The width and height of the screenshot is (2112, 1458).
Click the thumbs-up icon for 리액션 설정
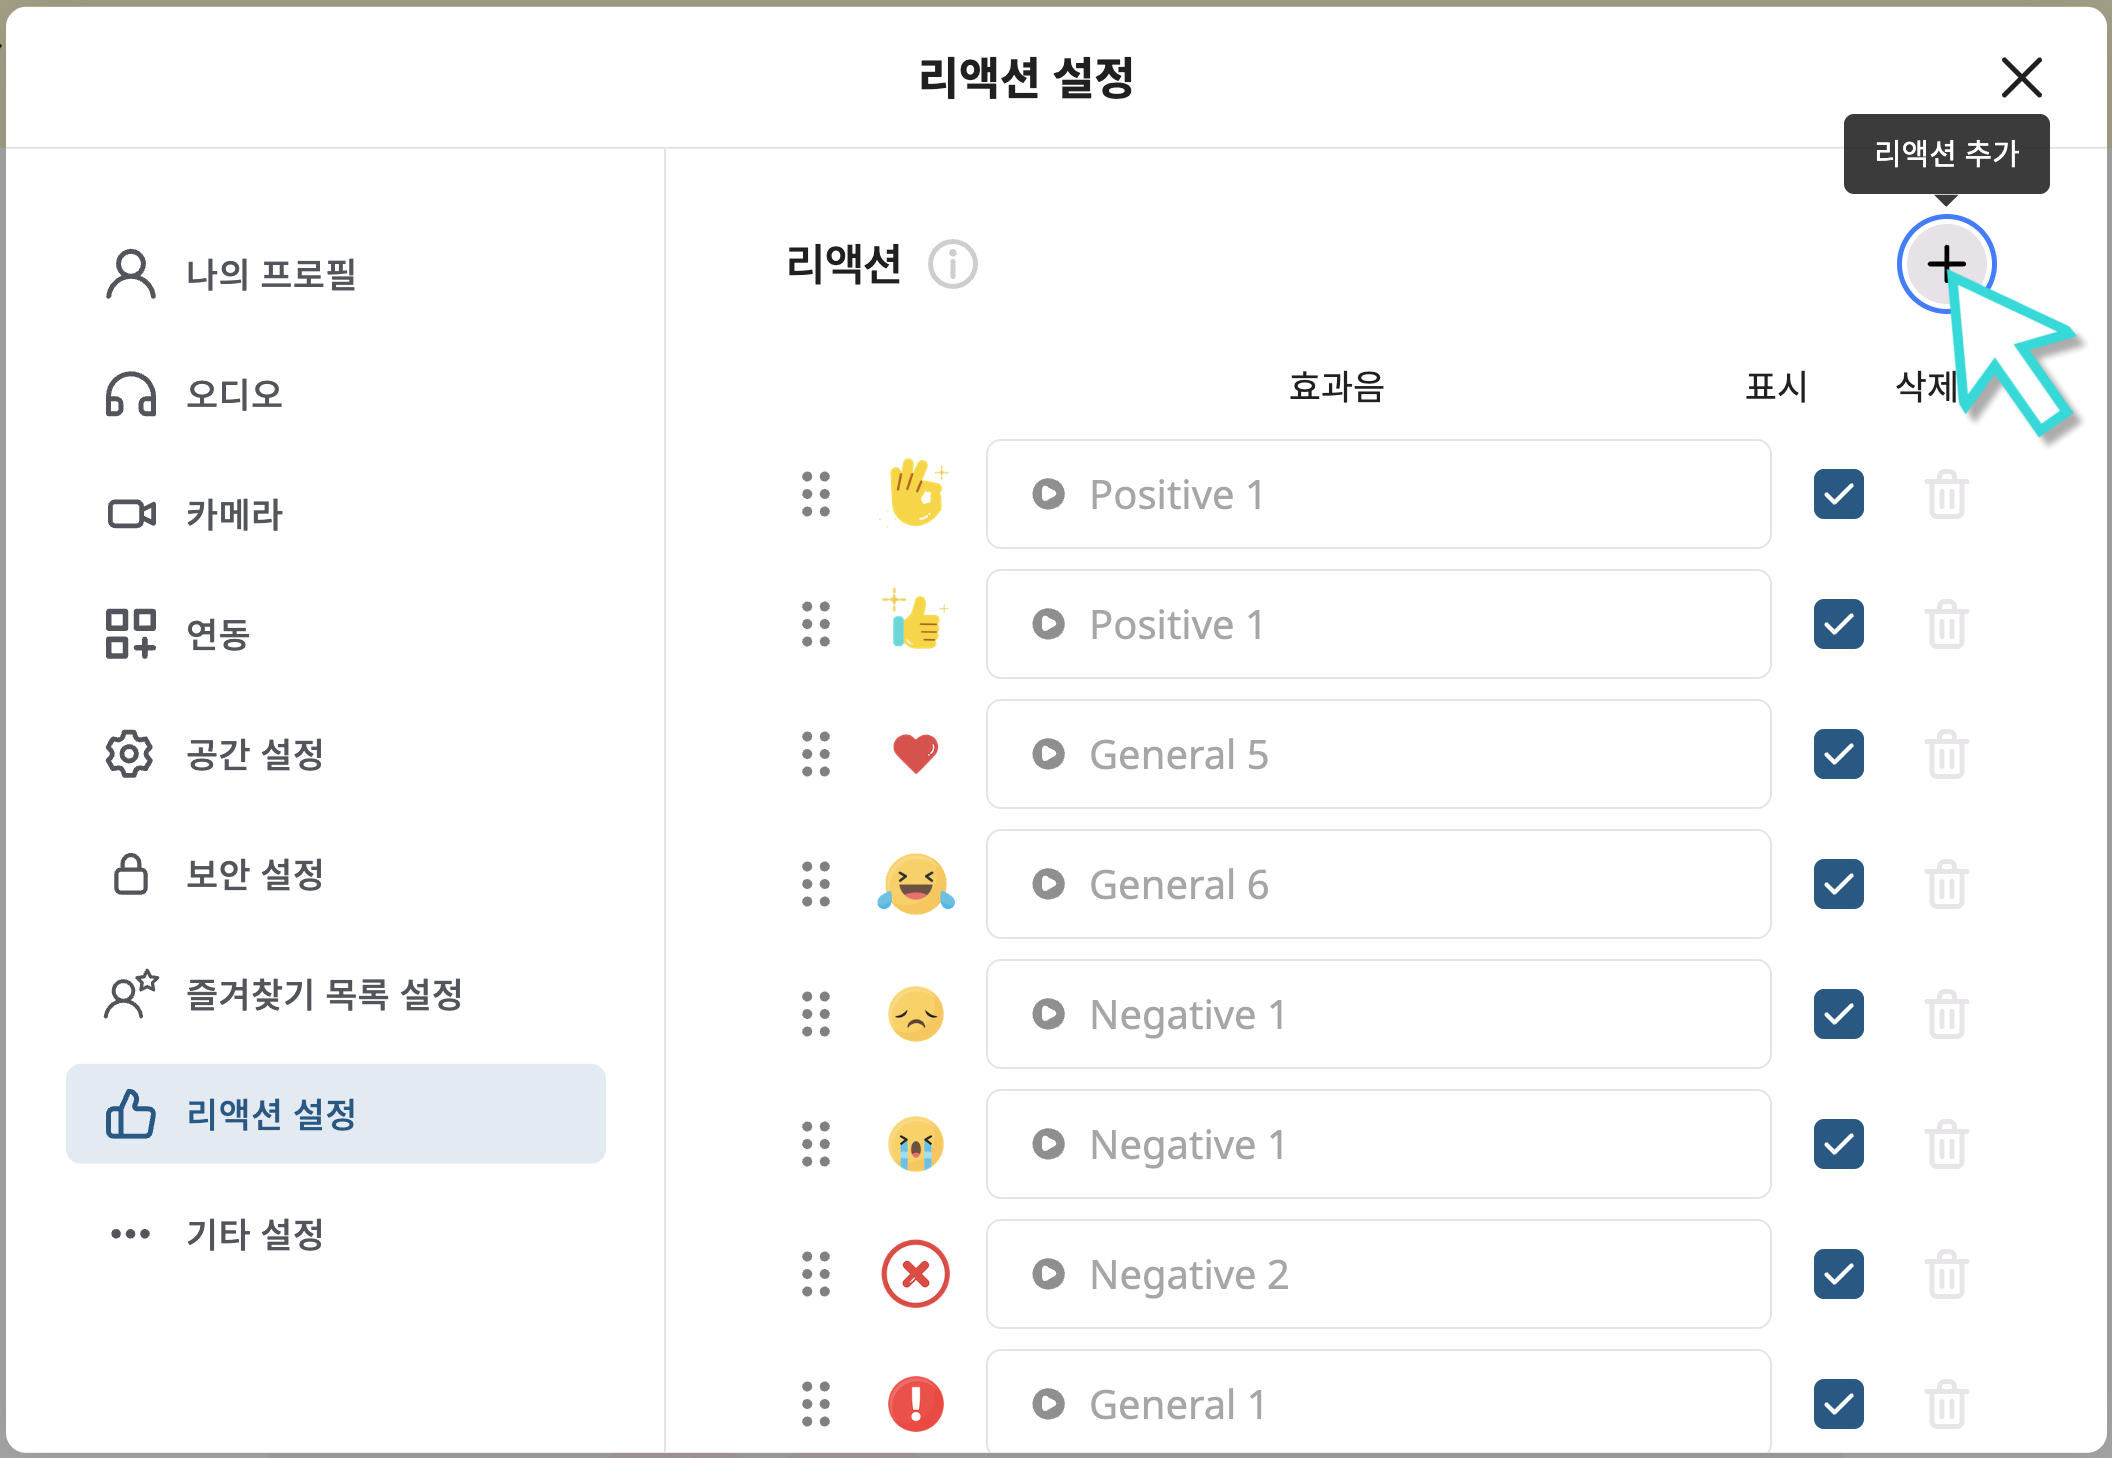pos(130,1114)
